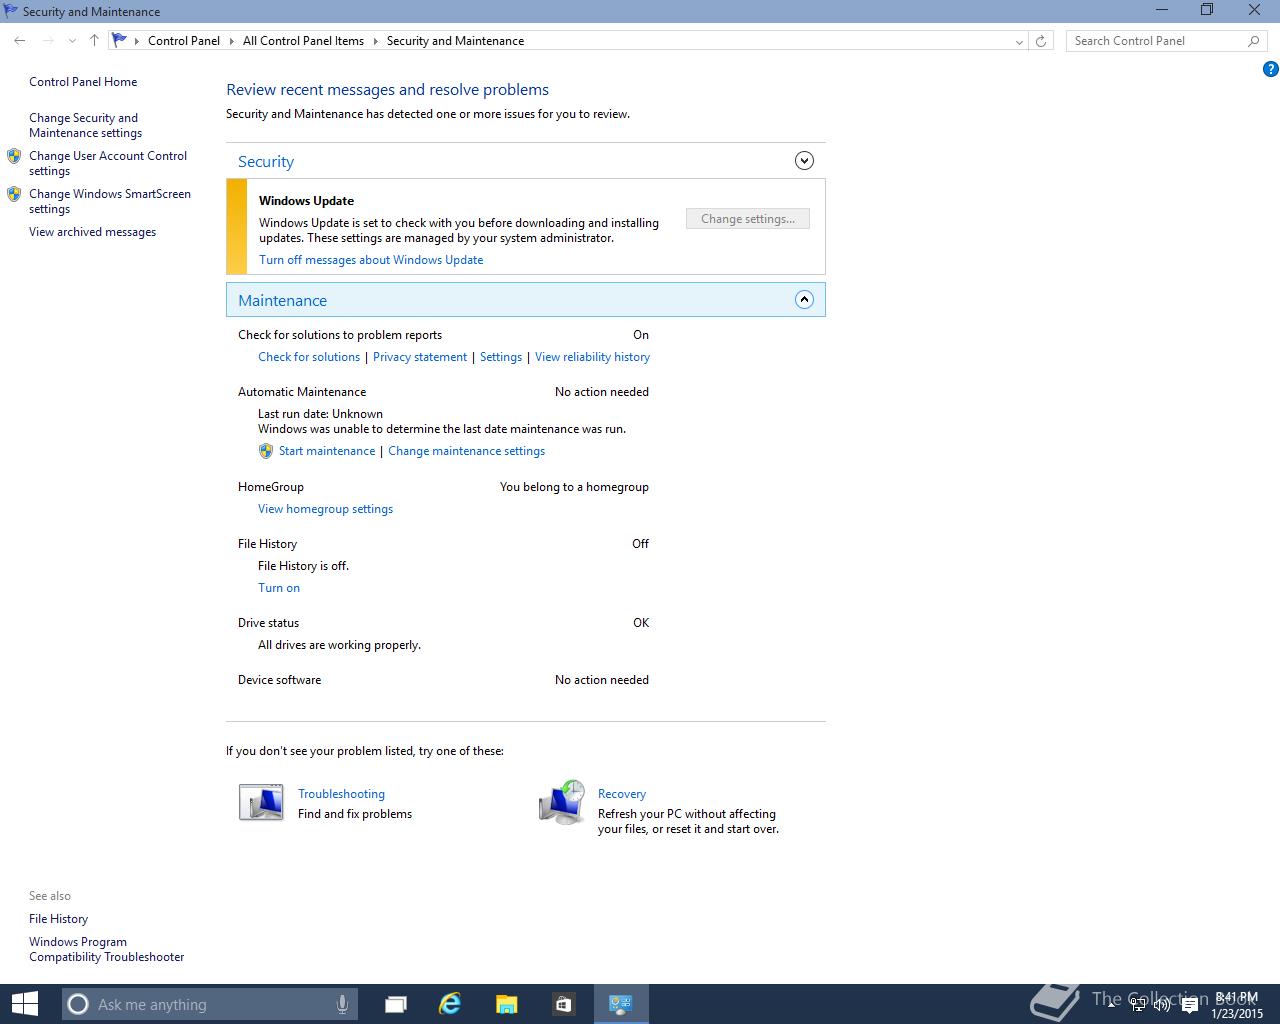Click the Automatic Maintenance heading
The width and height of the screenshot is (1280, 1024).
(x=302, y=392)
